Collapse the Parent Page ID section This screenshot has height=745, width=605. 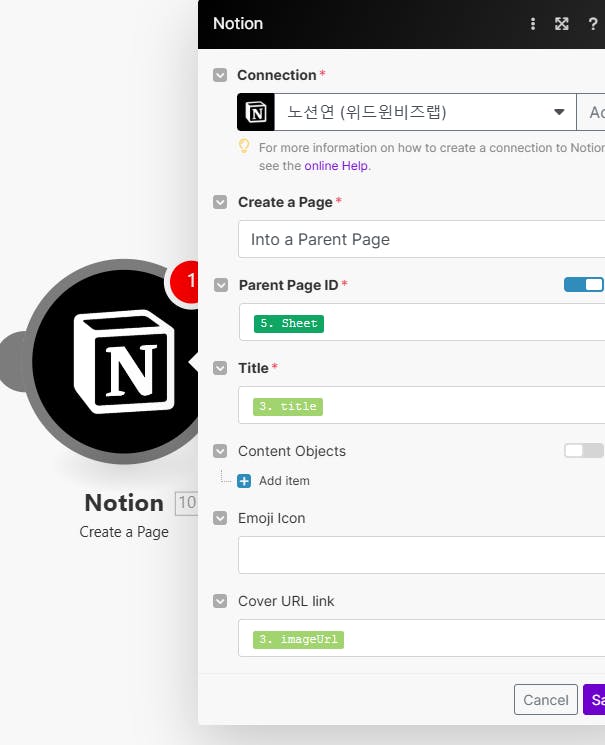[221, 285]
